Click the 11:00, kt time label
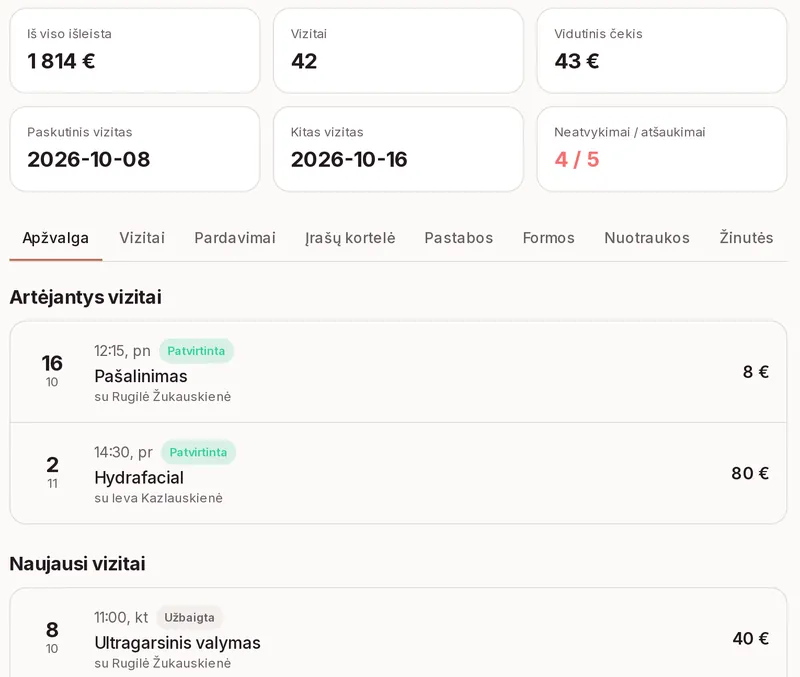The width and height of the screenshot is (800, 677). coord(121,617)
